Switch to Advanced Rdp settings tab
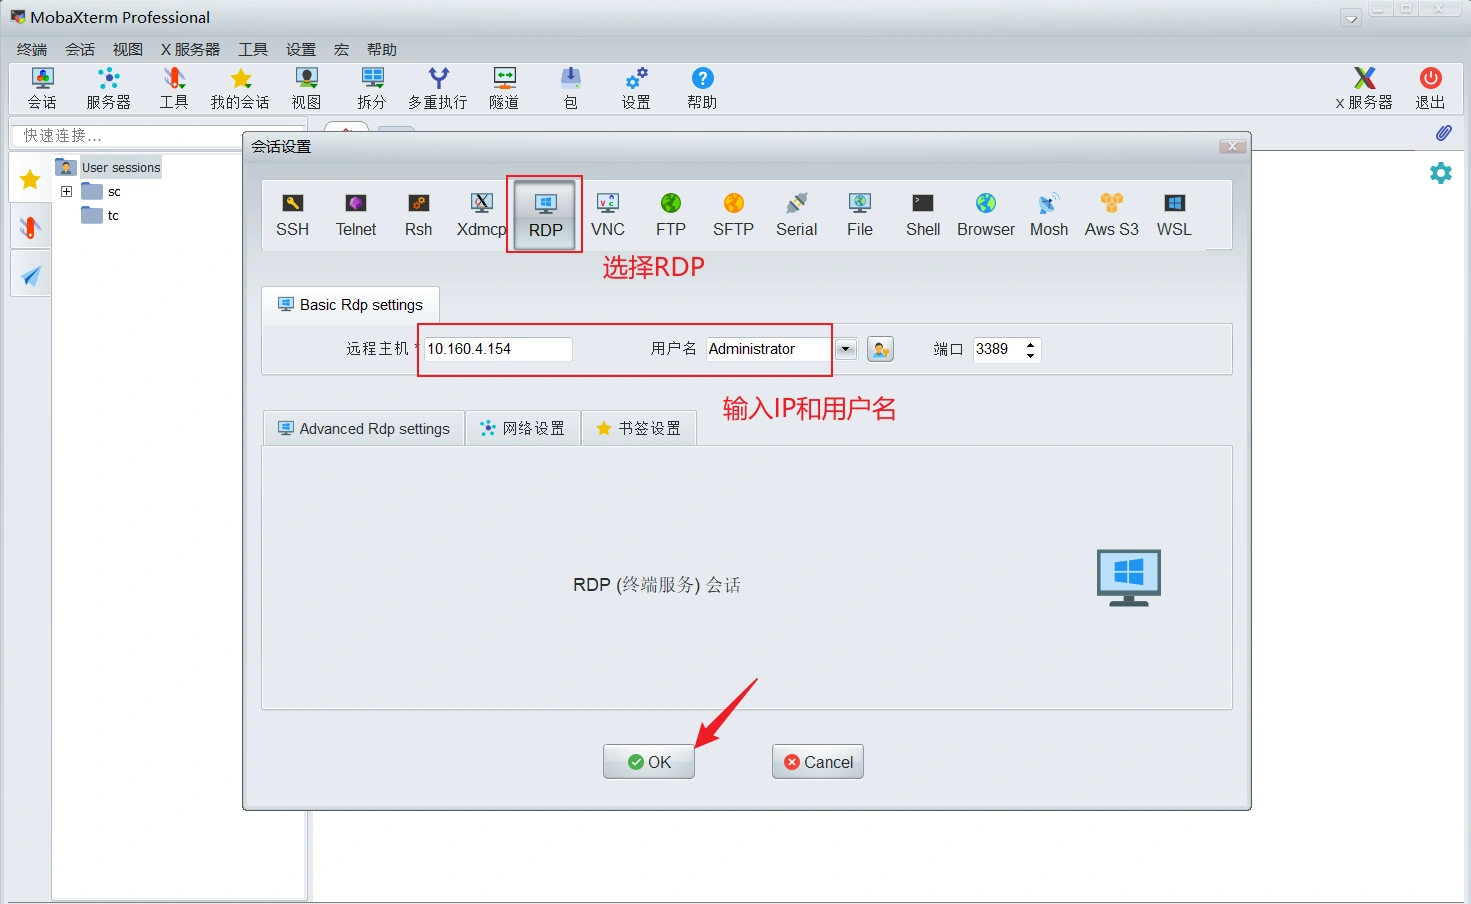 point(364,428)
